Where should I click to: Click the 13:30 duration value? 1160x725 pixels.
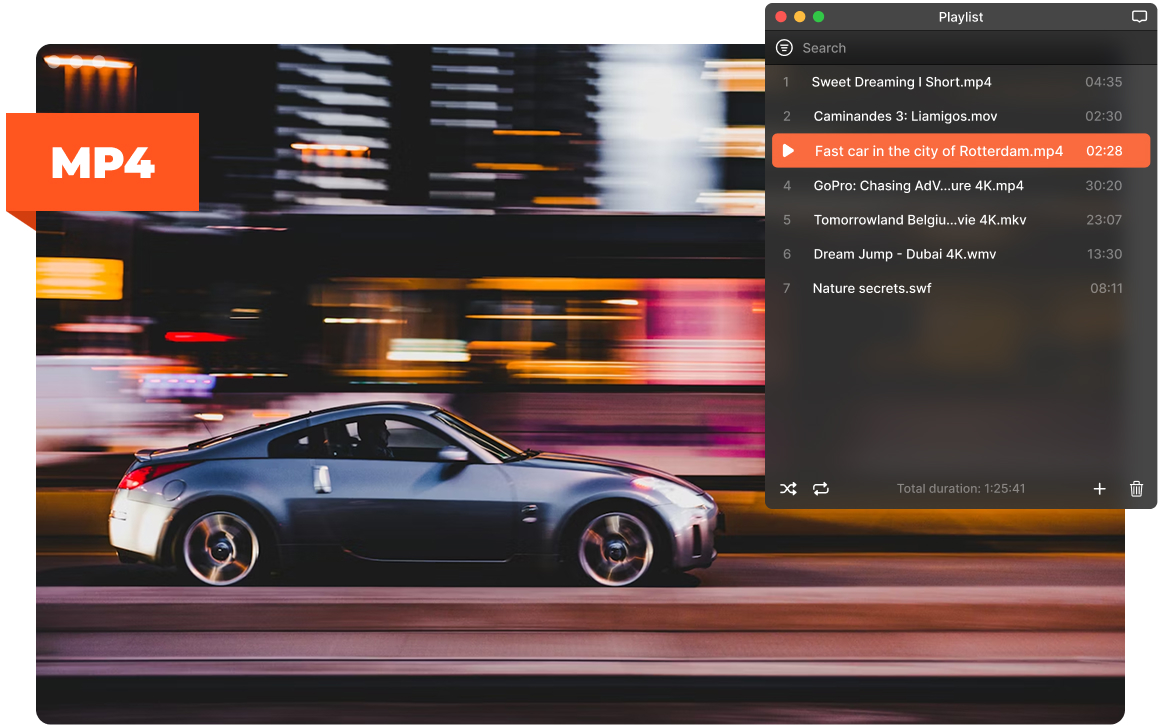coord(1104,254)
